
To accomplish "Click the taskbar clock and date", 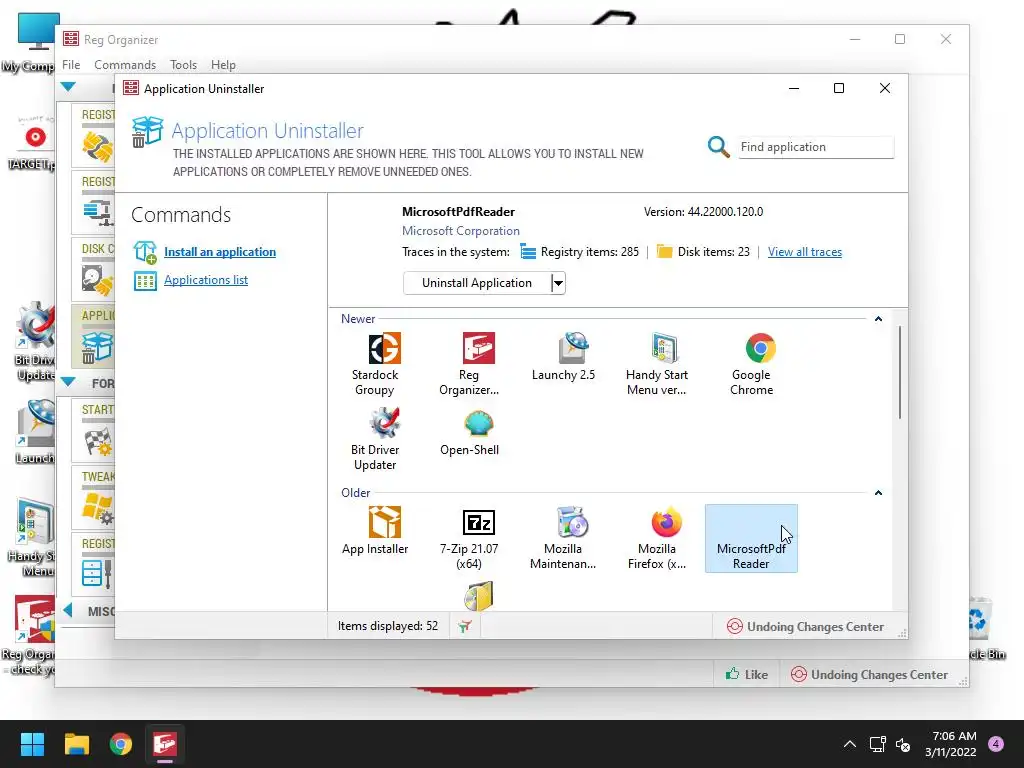I will click(x=950, y=744).
